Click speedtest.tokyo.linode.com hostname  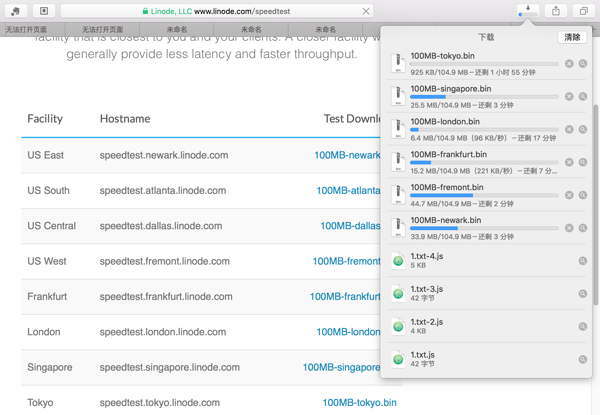[160, 403]
